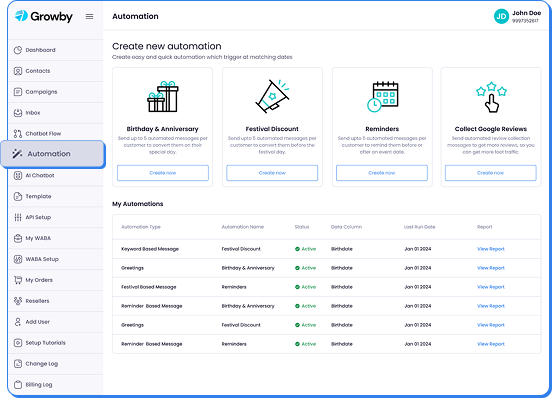552x398 pixels.
Task: Click the API Setup sliders icon
Action: [x=18, y=217]
